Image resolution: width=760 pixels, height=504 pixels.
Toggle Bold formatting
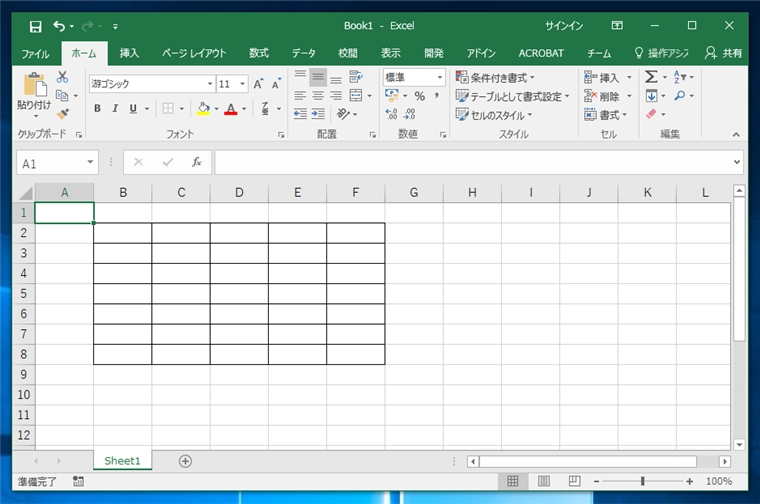point(97,109)
